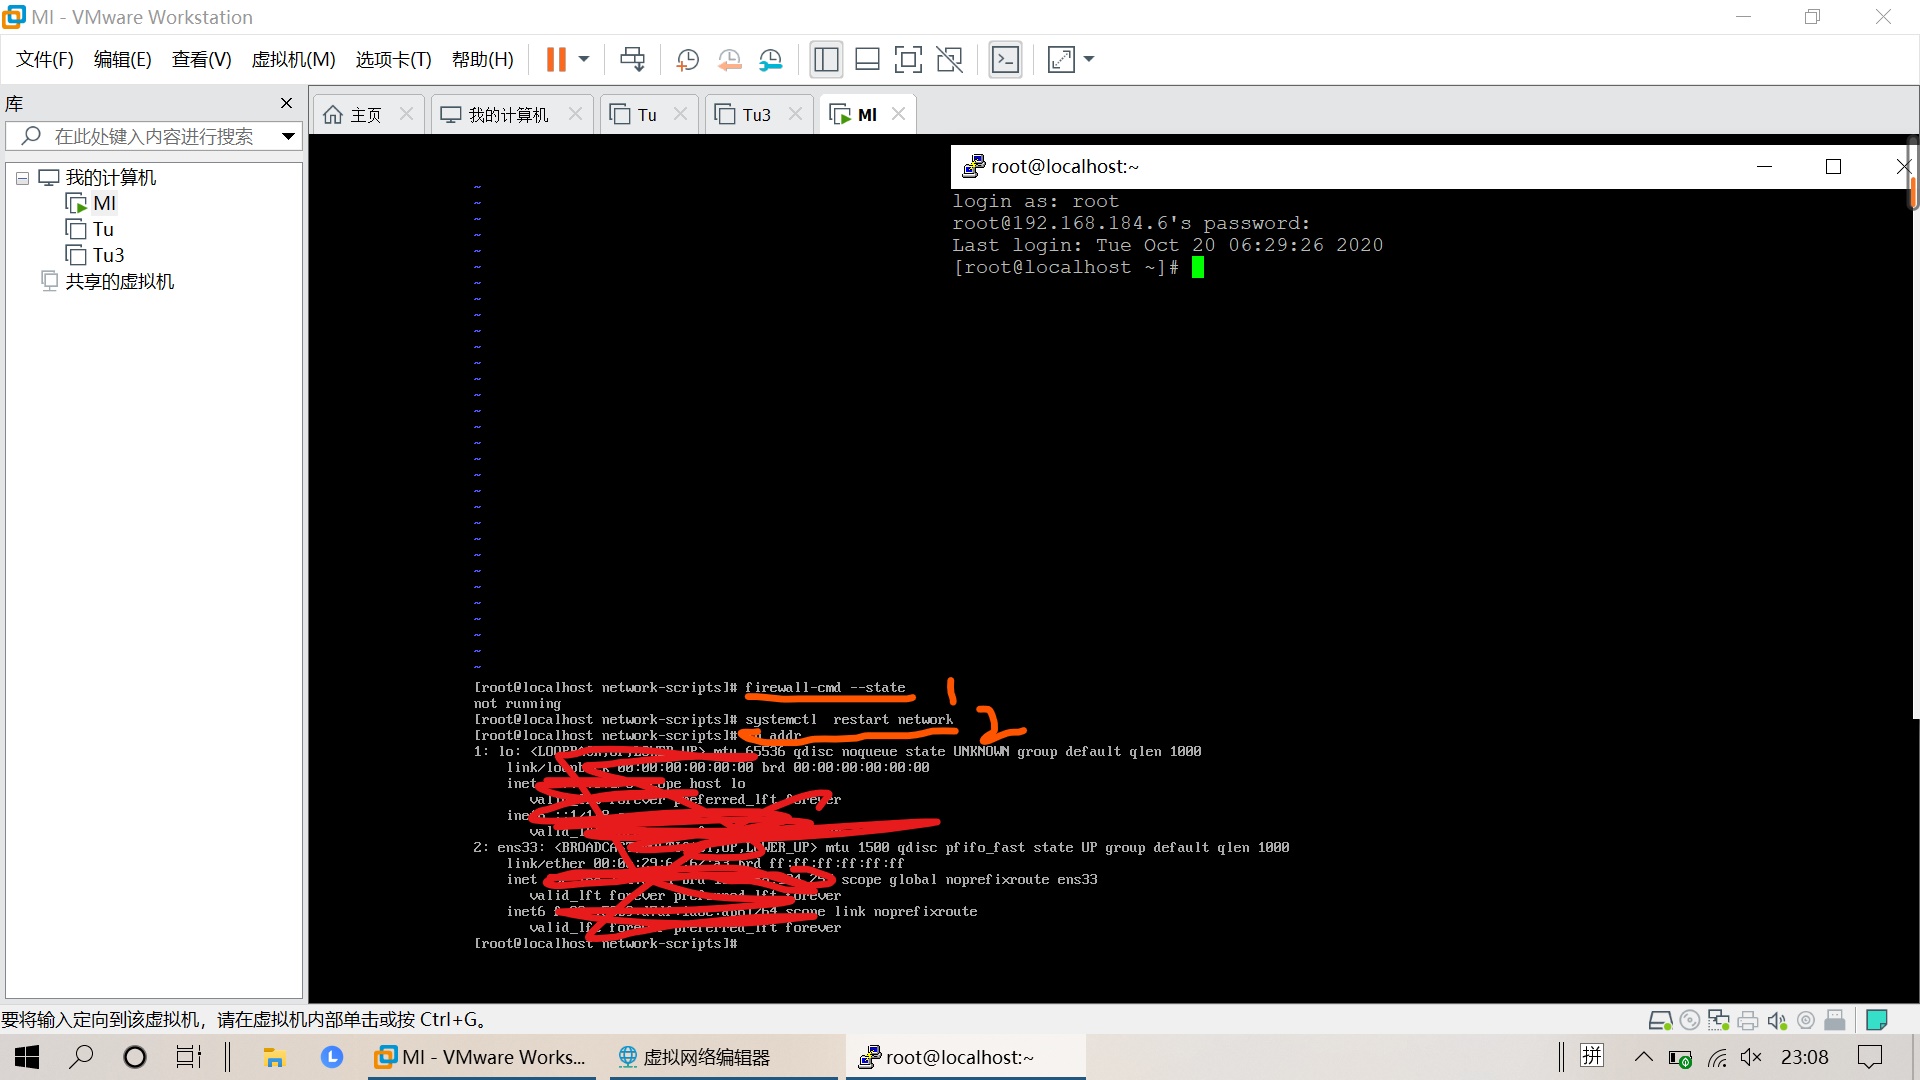Open the stretch display options dropdown

point(1089,60)
